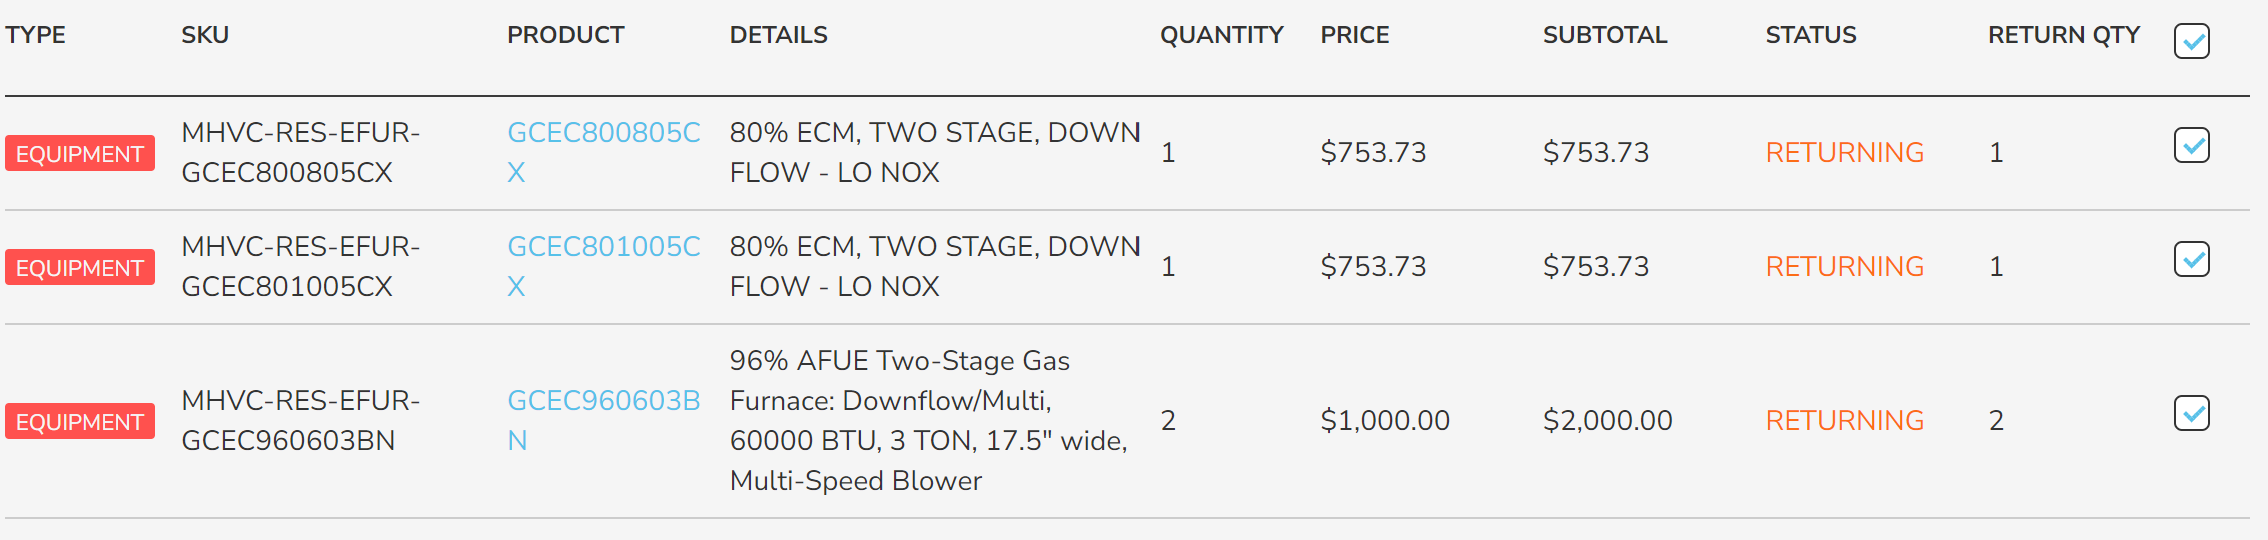This screenshot has height=540, width=2268.
Task: Open the GCEC960603BN product link
Action: [x=604, y=420]
